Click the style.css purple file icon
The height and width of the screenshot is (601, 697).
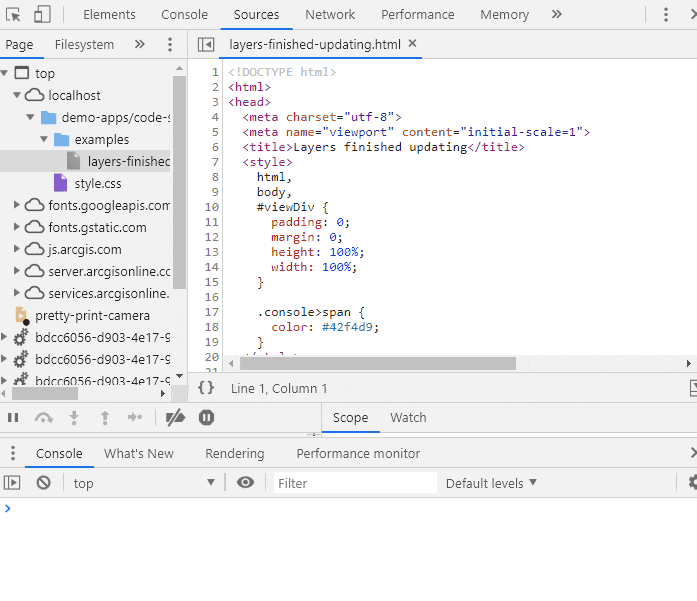point(60,183)
